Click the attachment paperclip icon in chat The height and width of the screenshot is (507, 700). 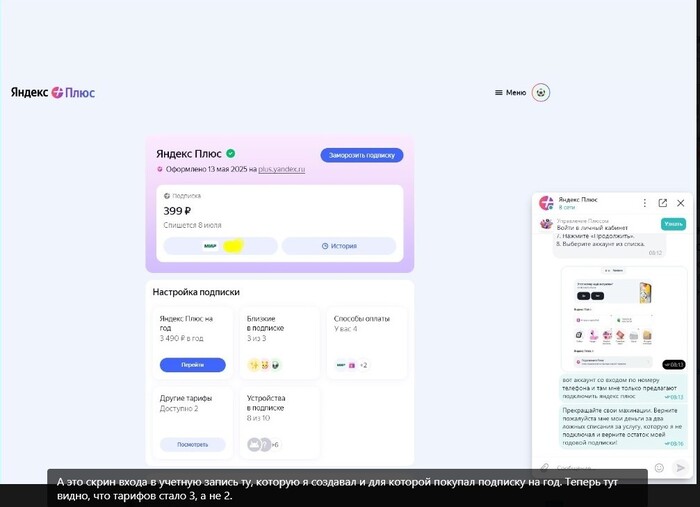pyautogui.click(x=545, y=467)
